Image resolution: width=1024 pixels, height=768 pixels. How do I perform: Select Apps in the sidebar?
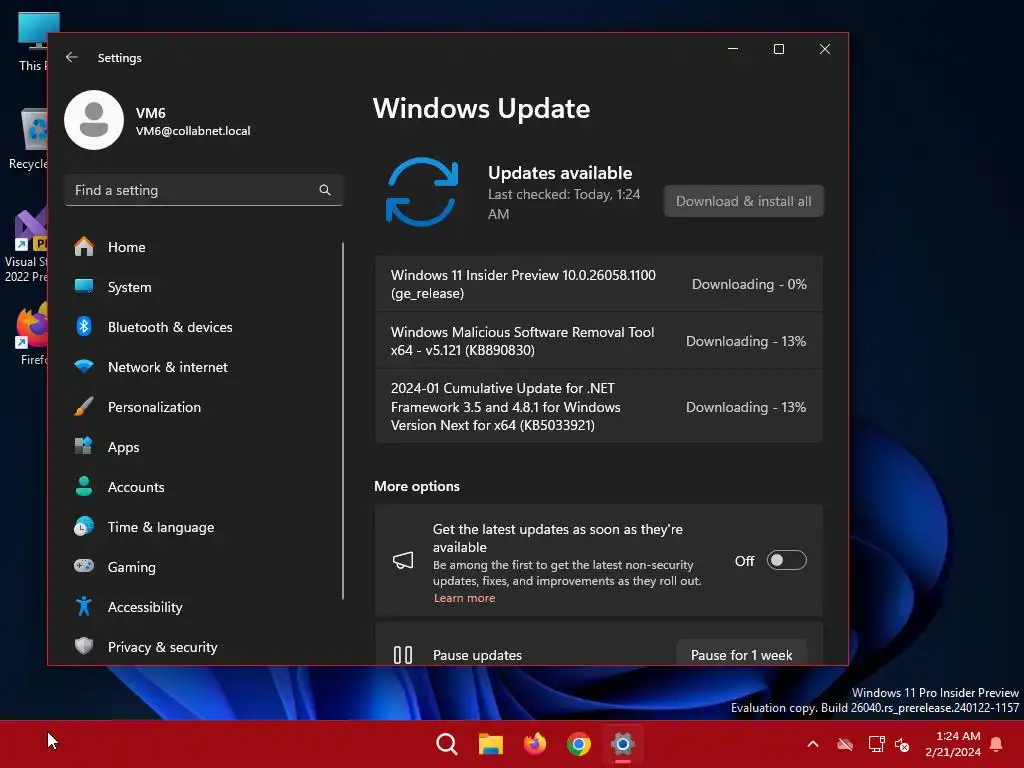202,447
